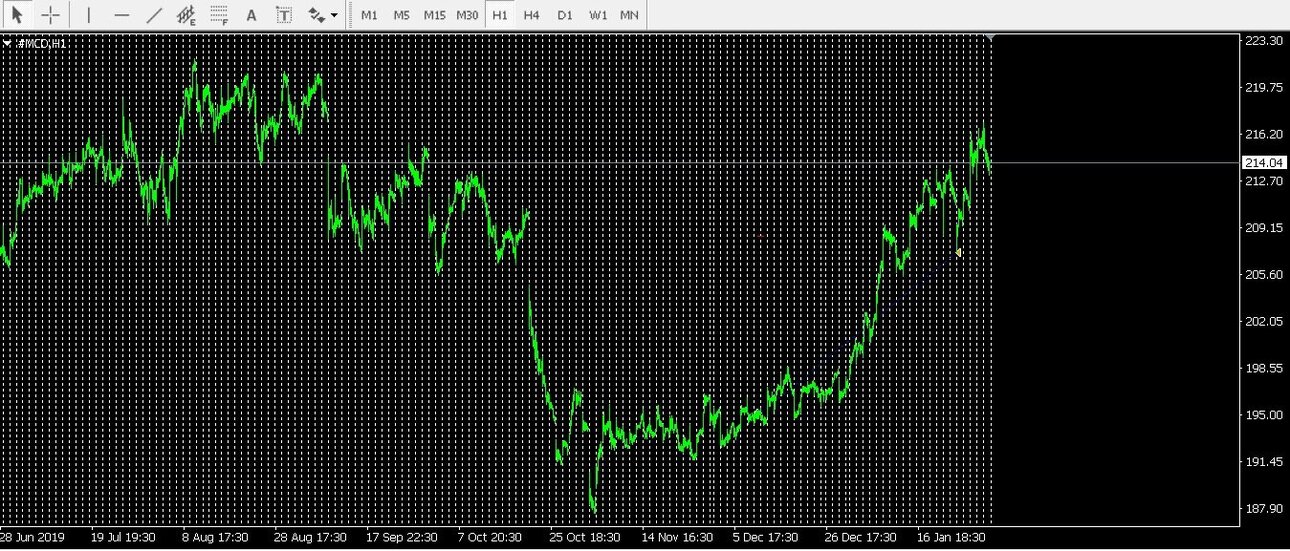Switch chart to M15 timeframe

[x=434, y=15]
